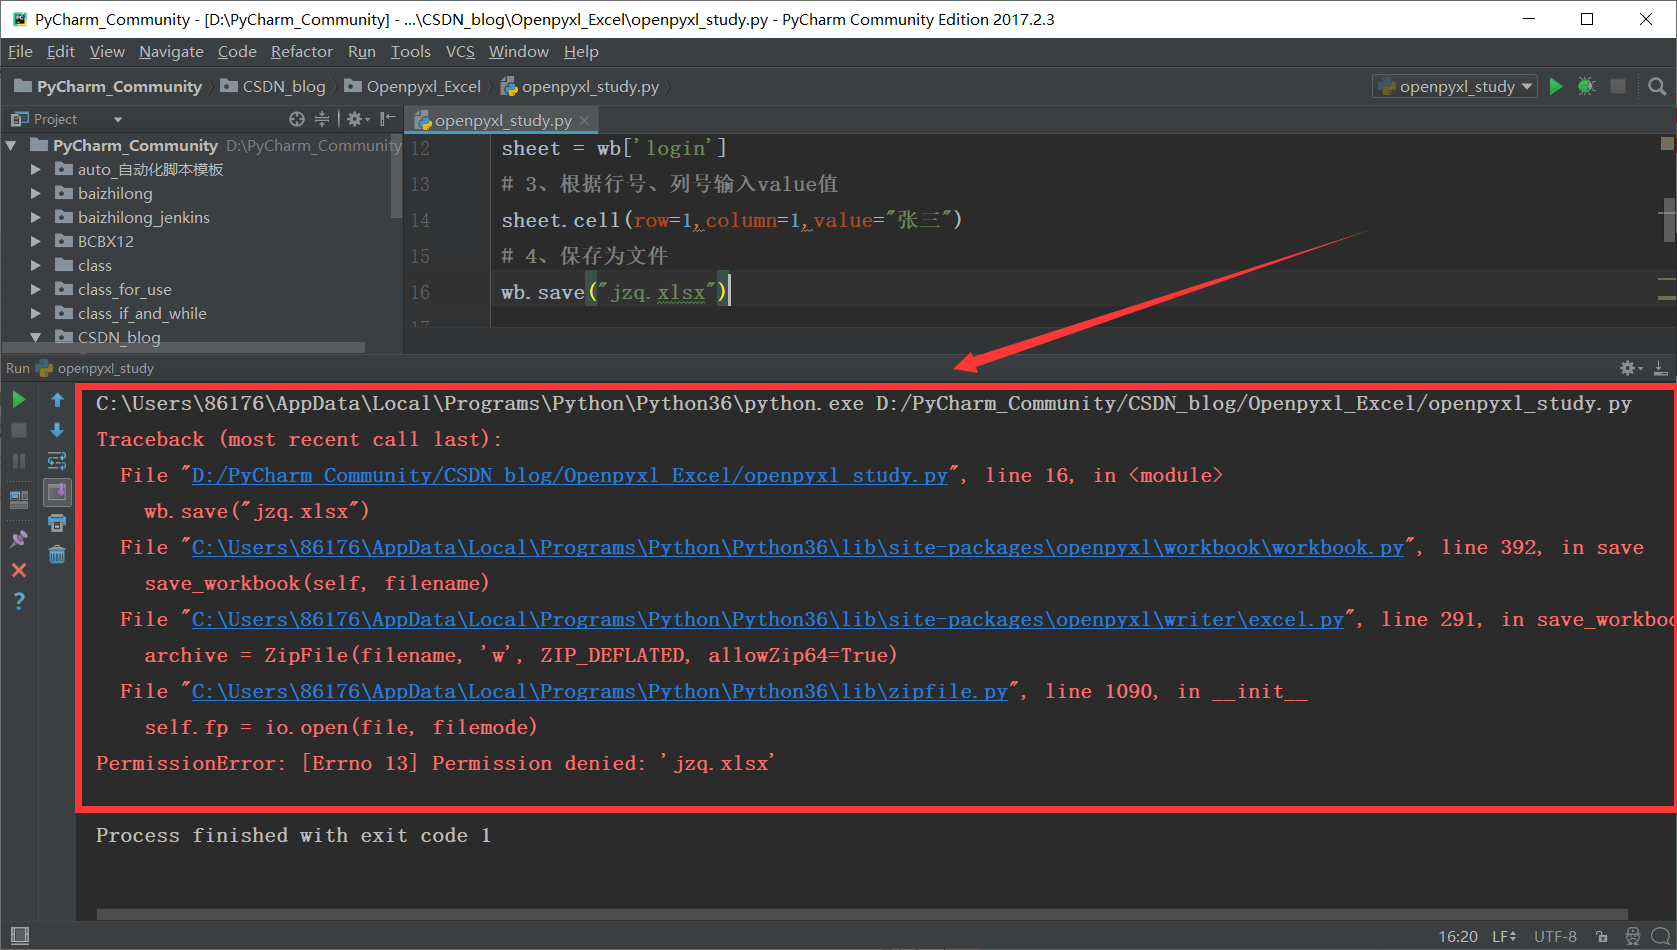Expand the auto_自动化脚本模板 folder
Viewport: 1677px width, 950px height.
coord(36,169)
